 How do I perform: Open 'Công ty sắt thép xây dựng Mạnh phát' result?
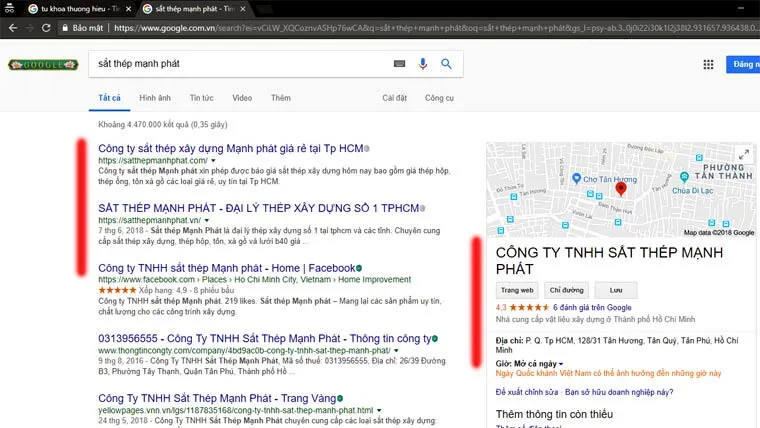point(231,149)
